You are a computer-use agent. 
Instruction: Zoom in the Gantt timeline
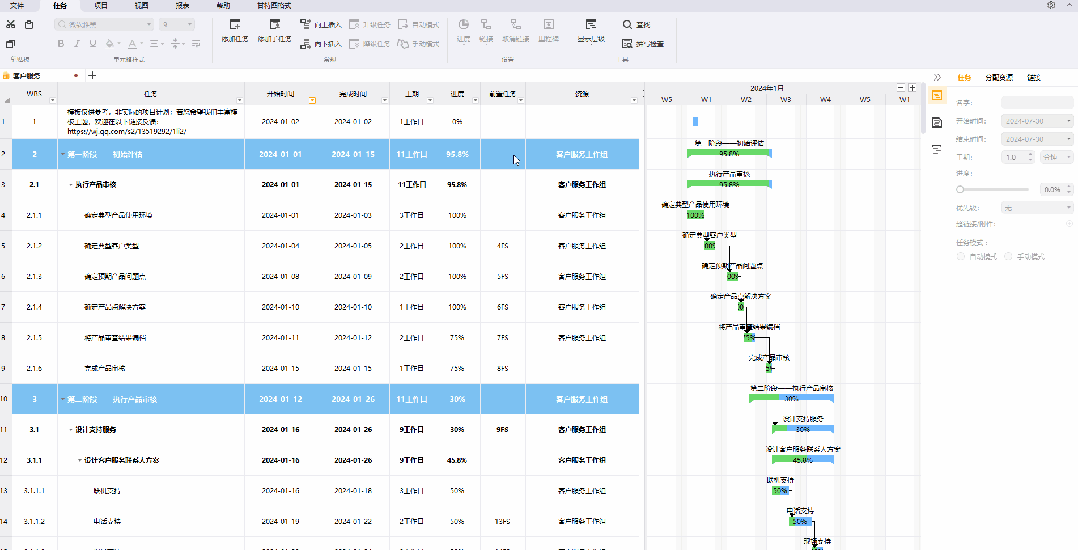(x=912, y=87)
